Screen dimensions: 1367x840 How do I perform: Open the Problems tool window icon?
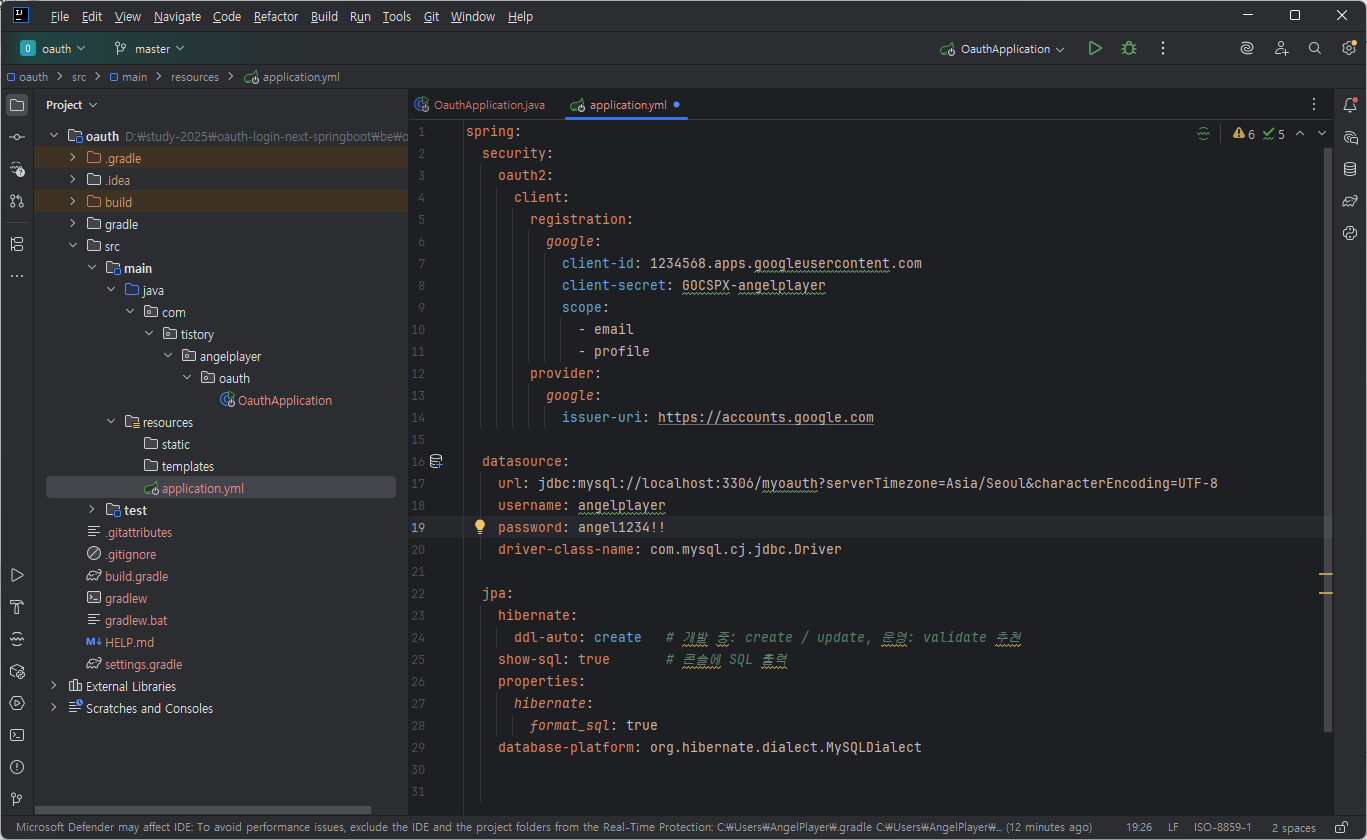17,767
